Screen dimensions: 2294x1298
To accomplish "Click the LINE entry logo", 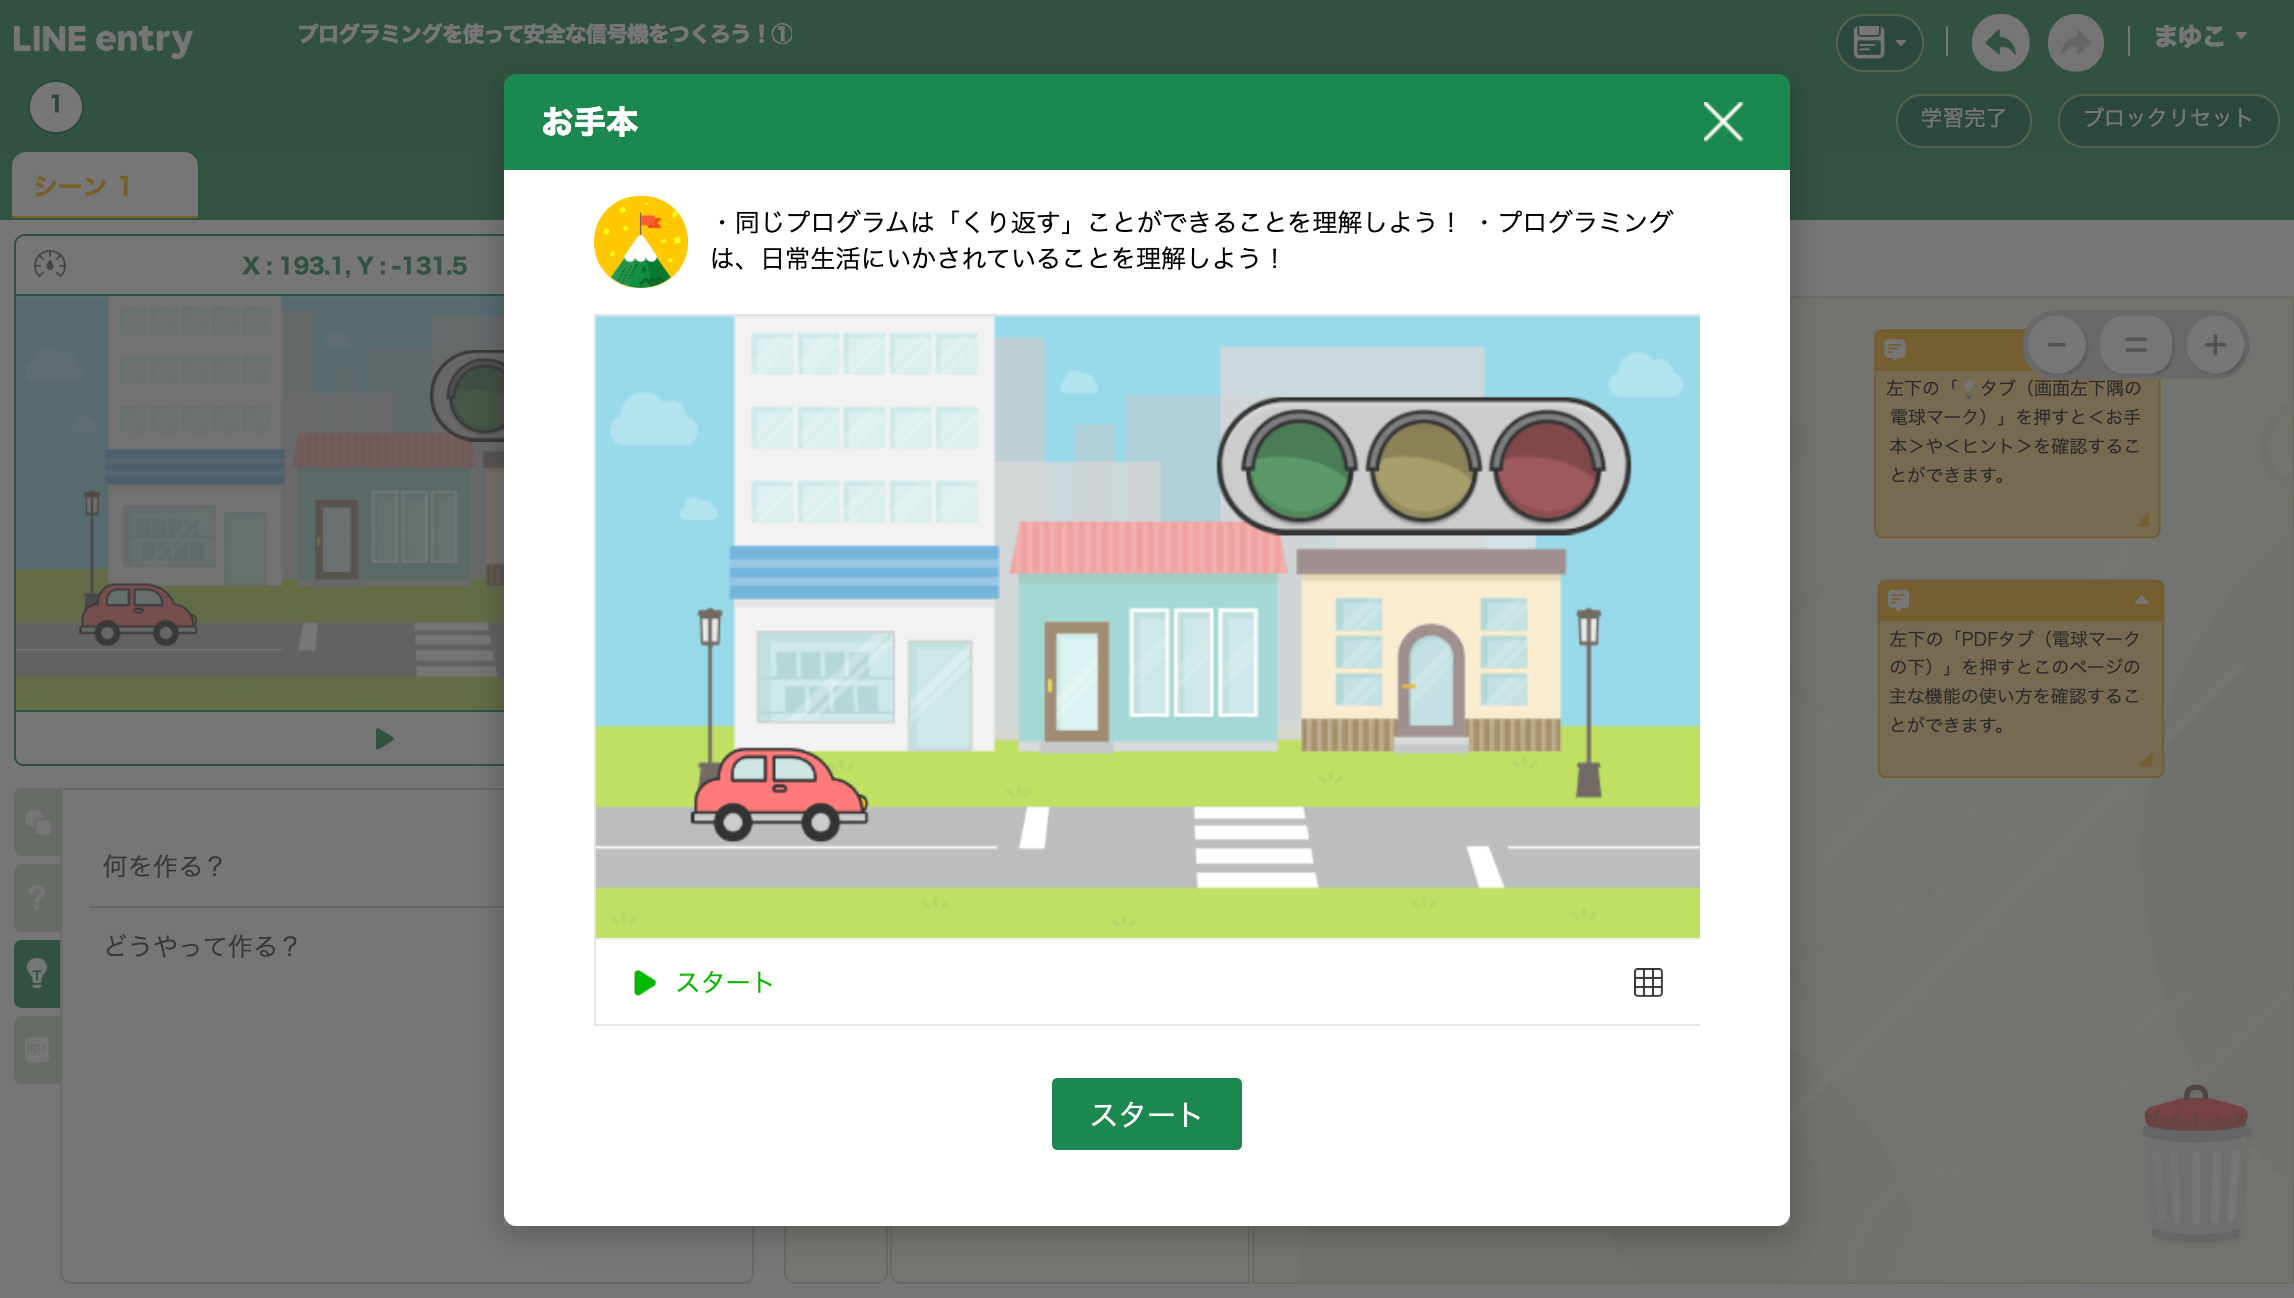I will click(x=102, y=39).
